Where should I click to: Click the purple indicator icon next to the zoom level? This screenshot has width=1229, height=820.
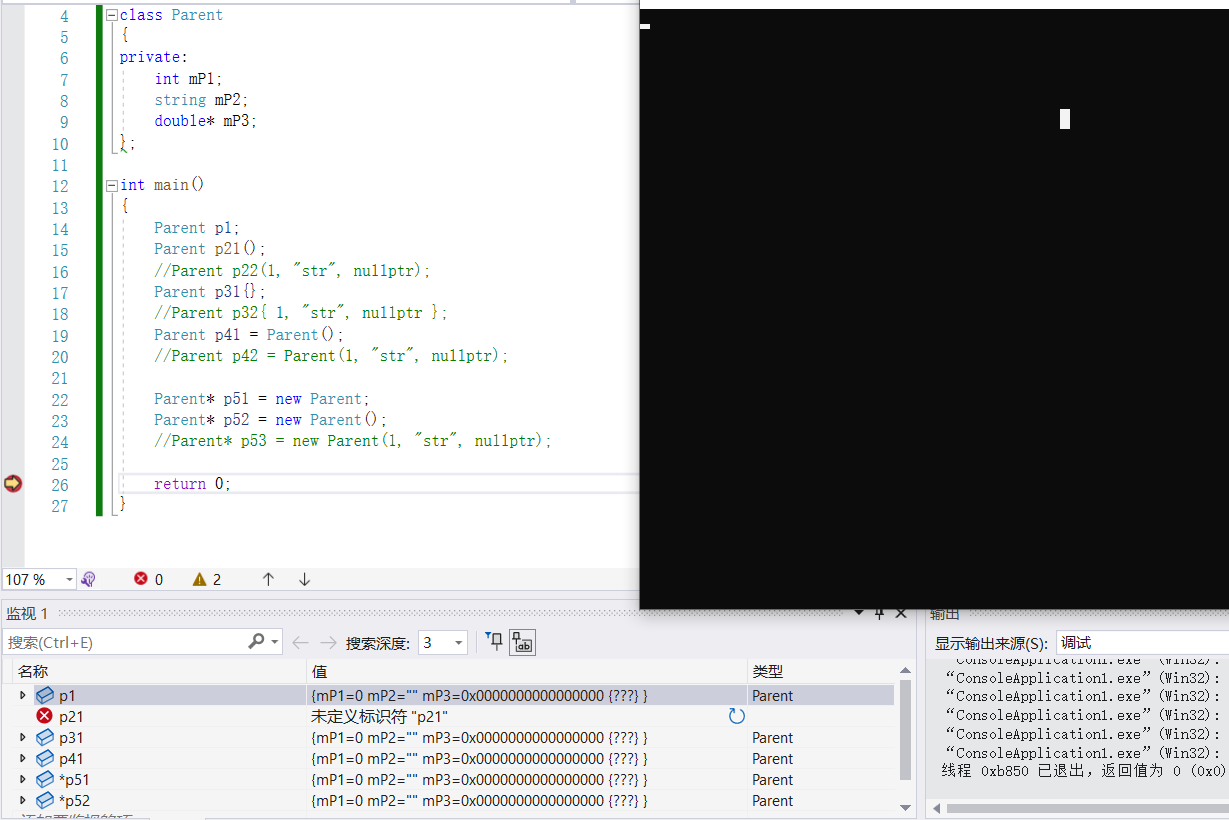point(88,578)
